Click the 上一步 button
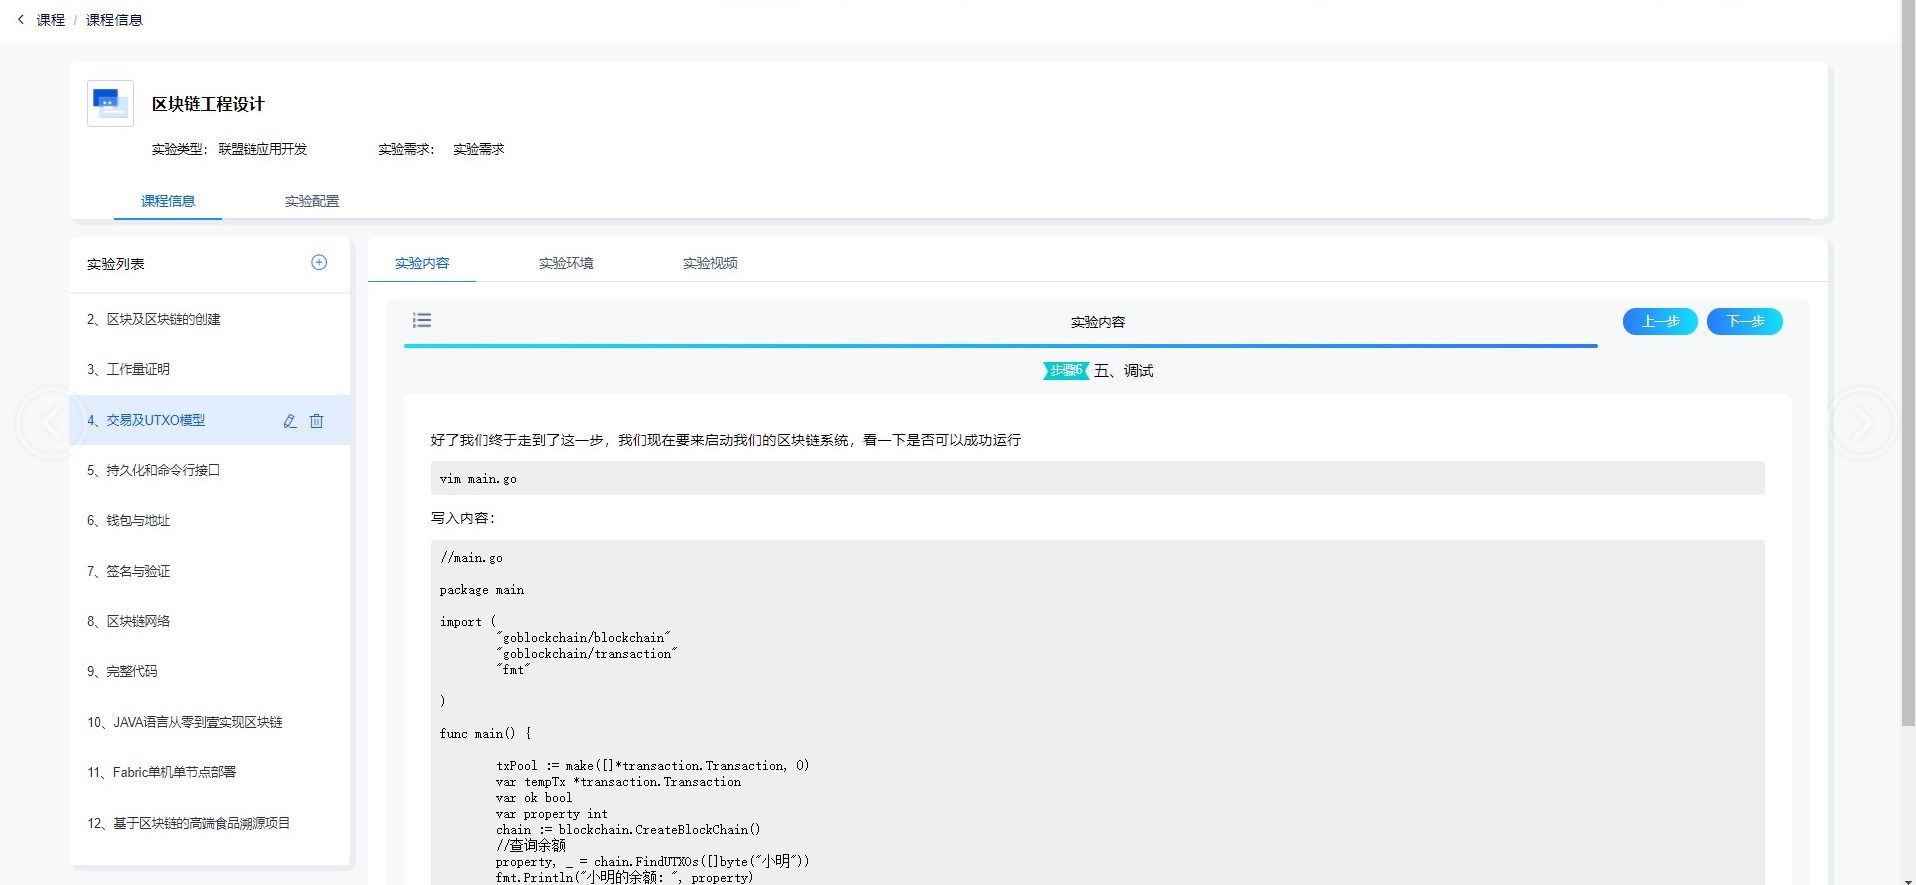 pos(1660,321)
